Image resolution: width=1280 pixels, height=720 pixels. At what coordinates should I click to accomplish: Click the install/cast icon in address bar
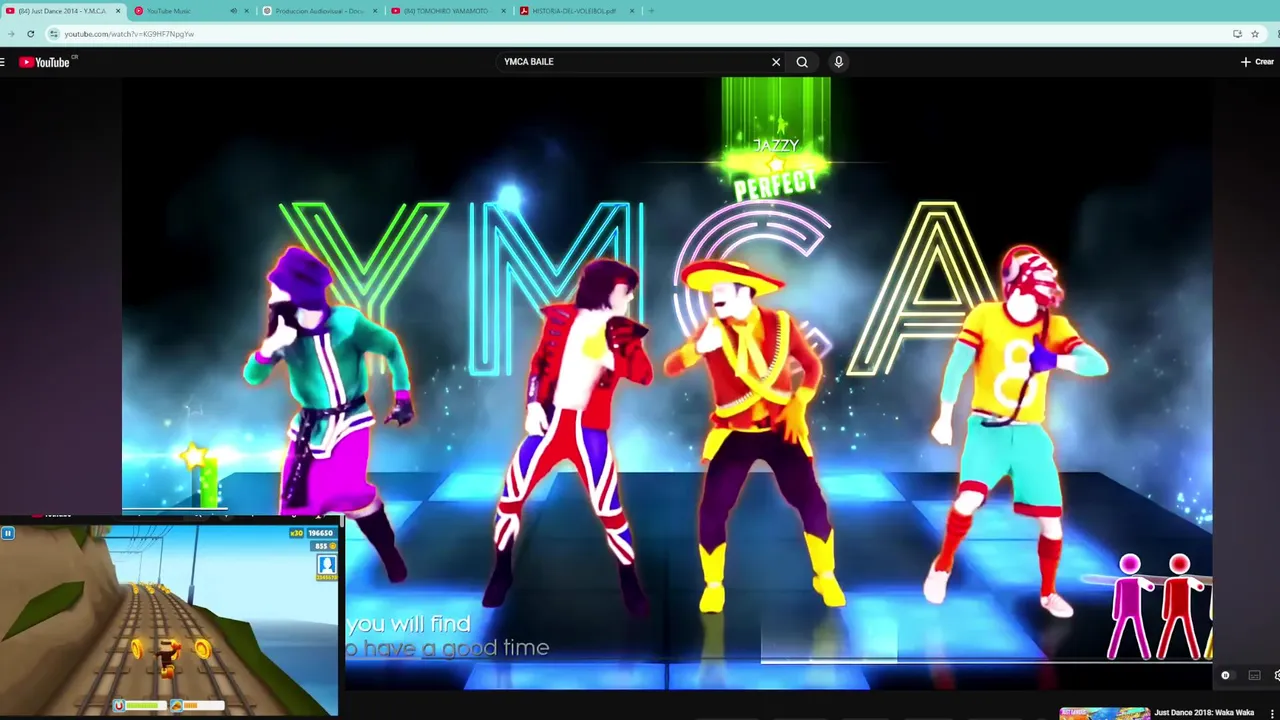click(1237, 34)
